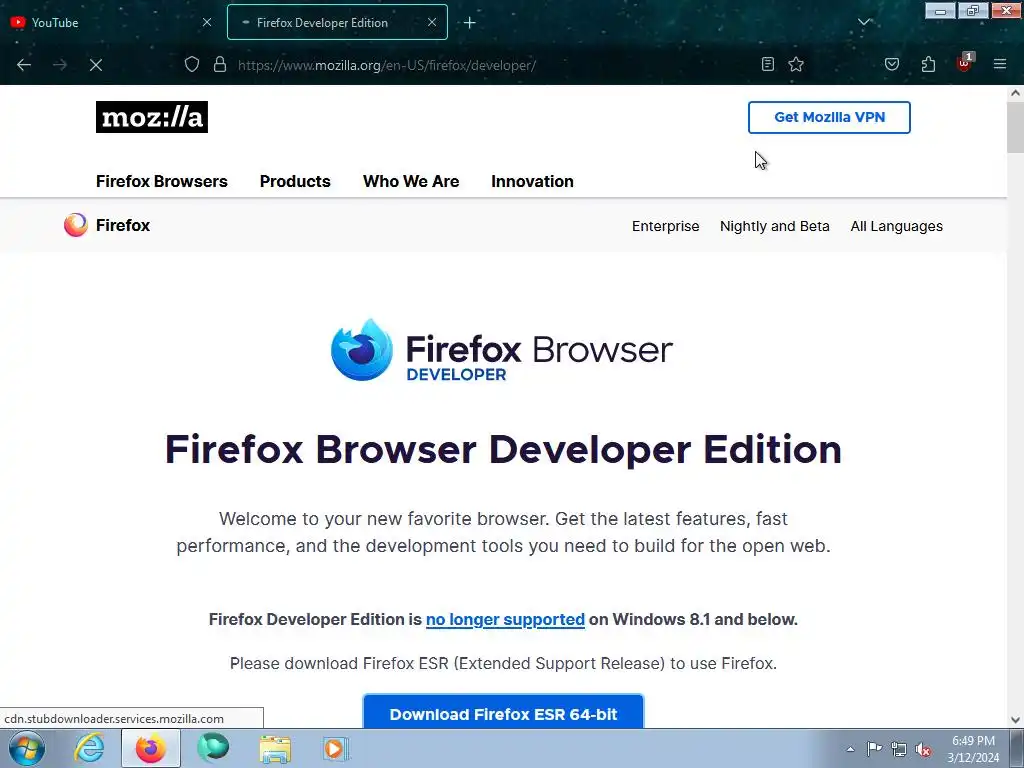This screenshot has width=1024, height=768.
Task: Download Firefox ESR 64-bit
Action: 504,712
